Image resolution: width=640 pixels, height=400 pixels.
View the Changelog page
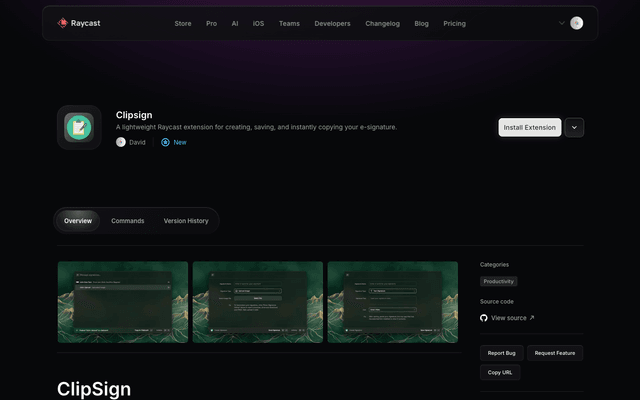[x=382, y=24]
